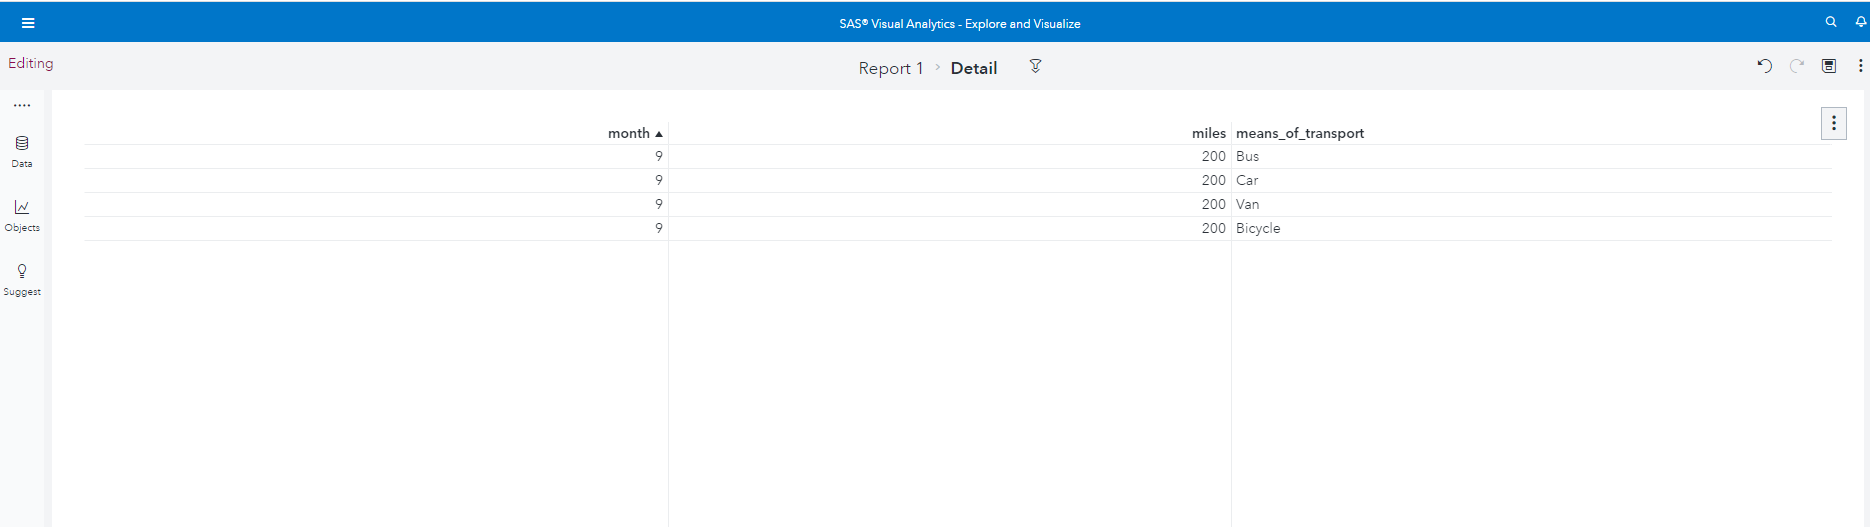
Task: Open the hamburger application menu
Action: pos(28,23)
